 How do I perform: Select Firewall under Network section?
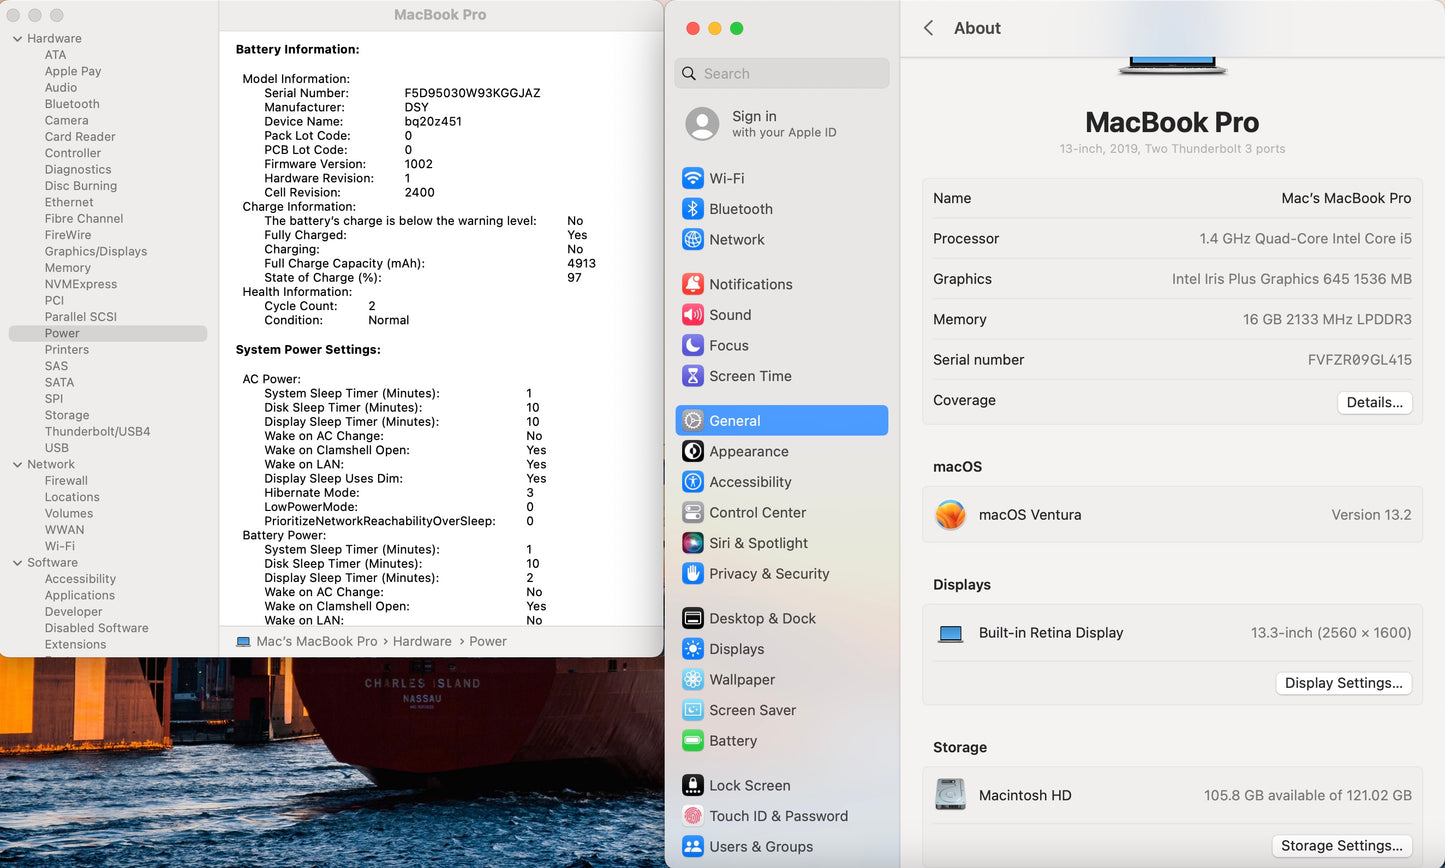[x=66, y=481]
